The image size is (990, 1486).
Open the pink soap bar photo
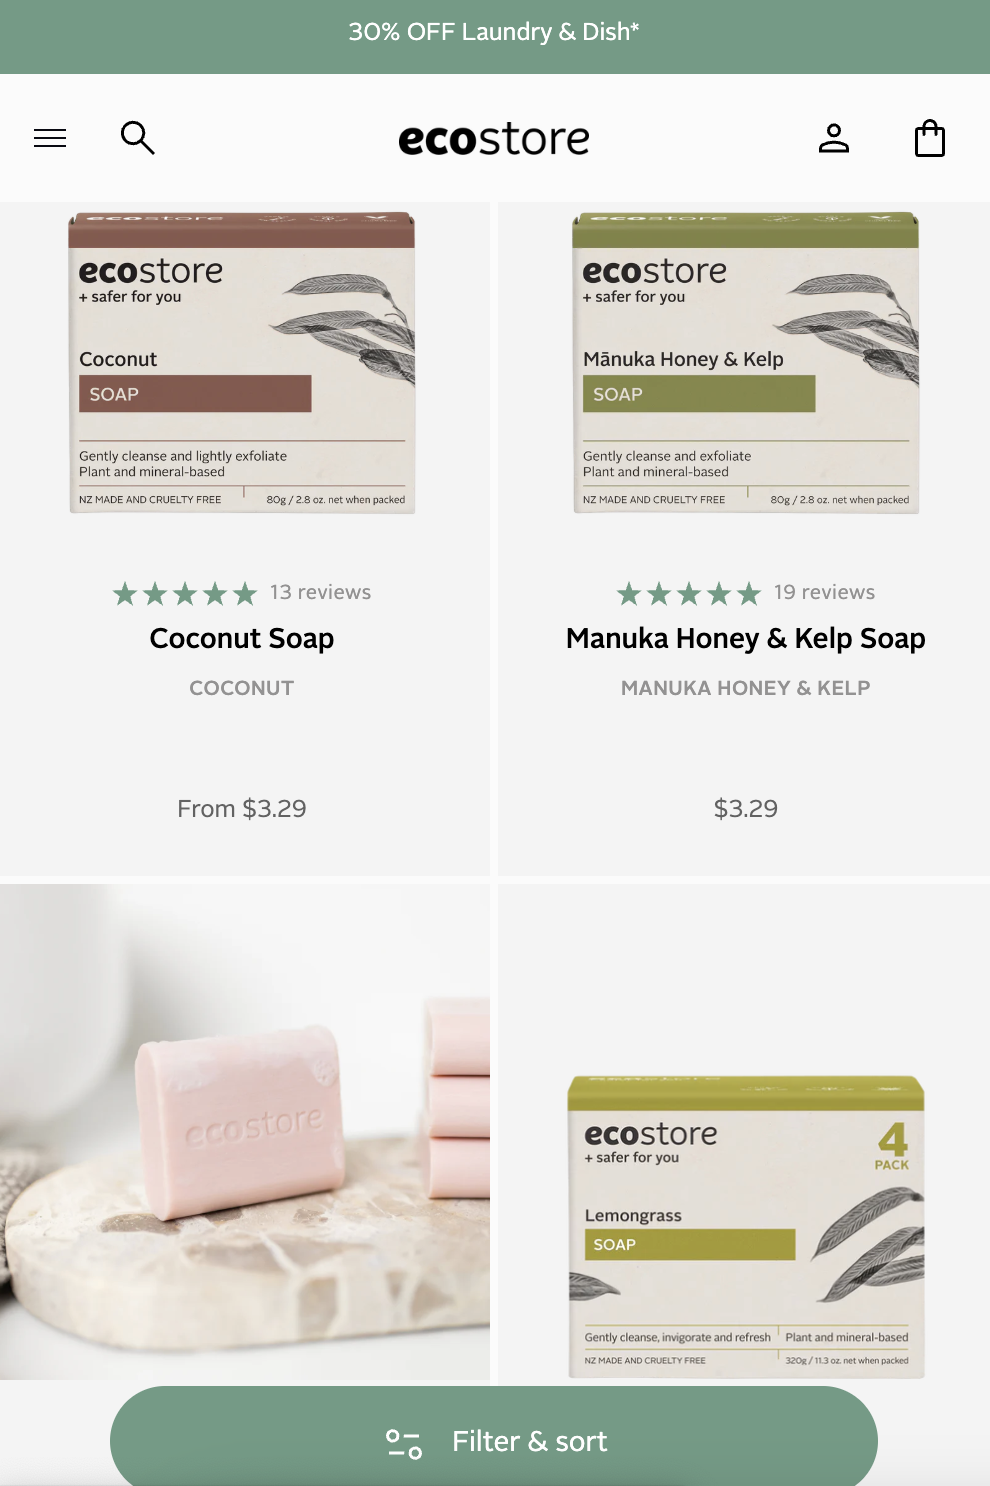(245, 1132)
